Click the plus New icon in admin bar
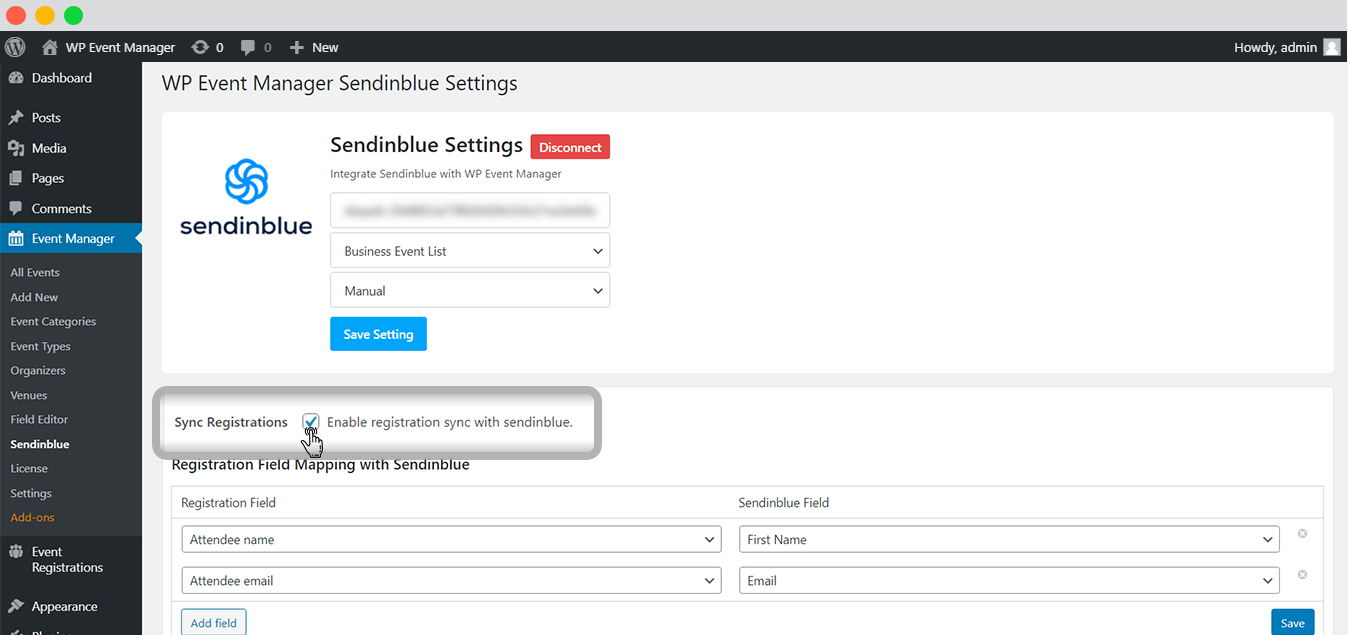 [x=296, y=47]
